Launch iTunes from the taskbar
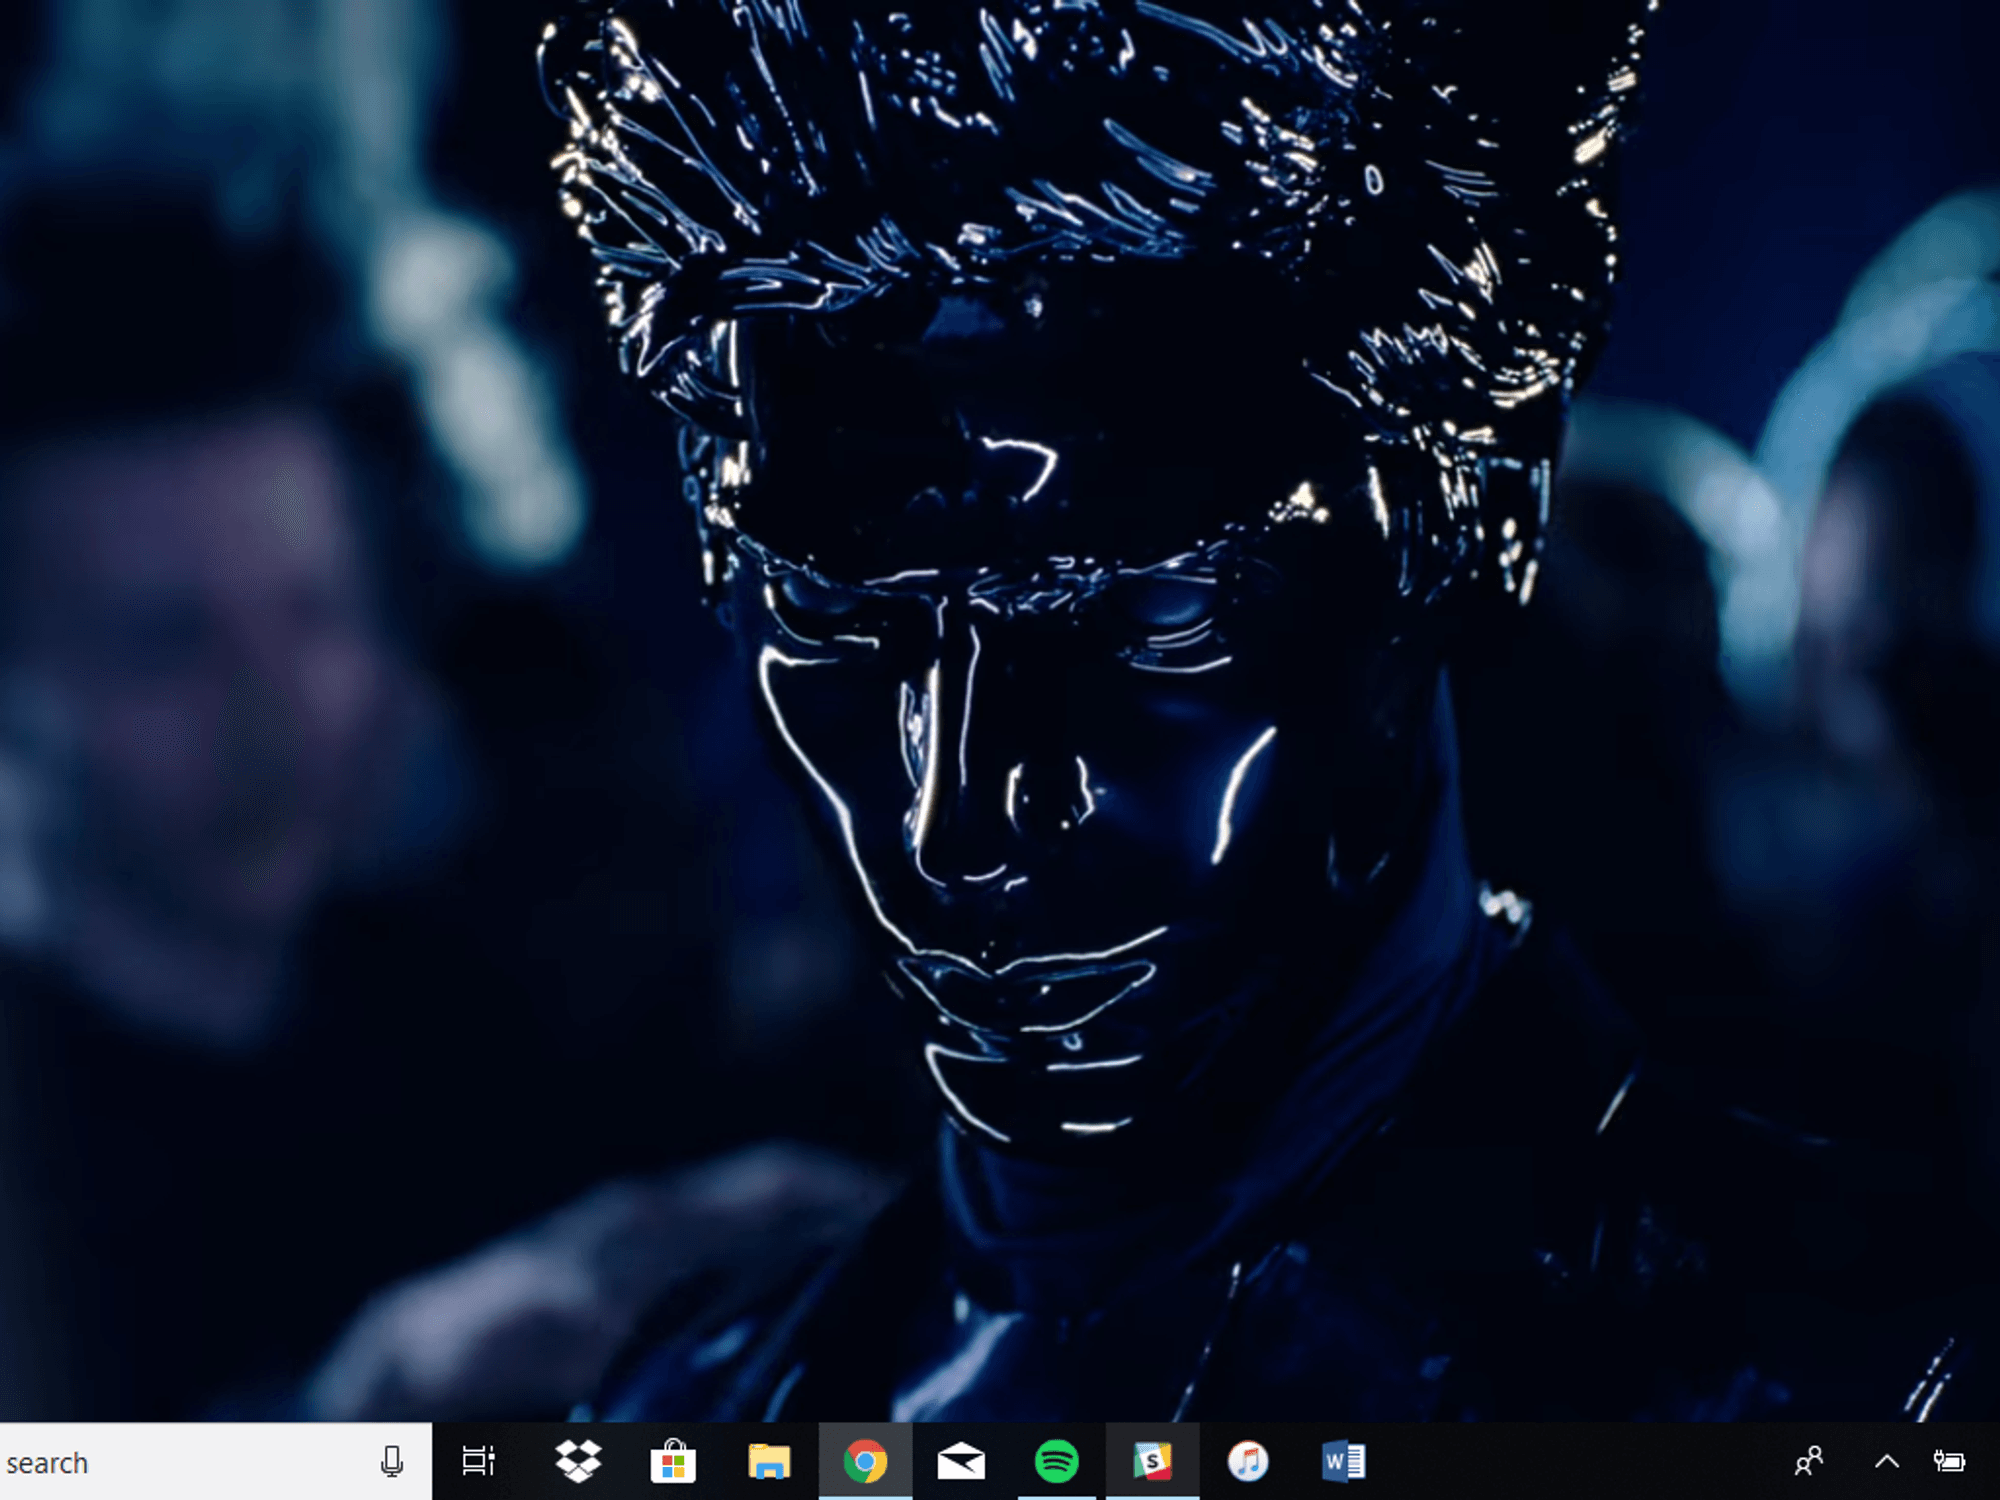The height and width of the screenshot is (1500, 2000). [x=1248, y=1462]
